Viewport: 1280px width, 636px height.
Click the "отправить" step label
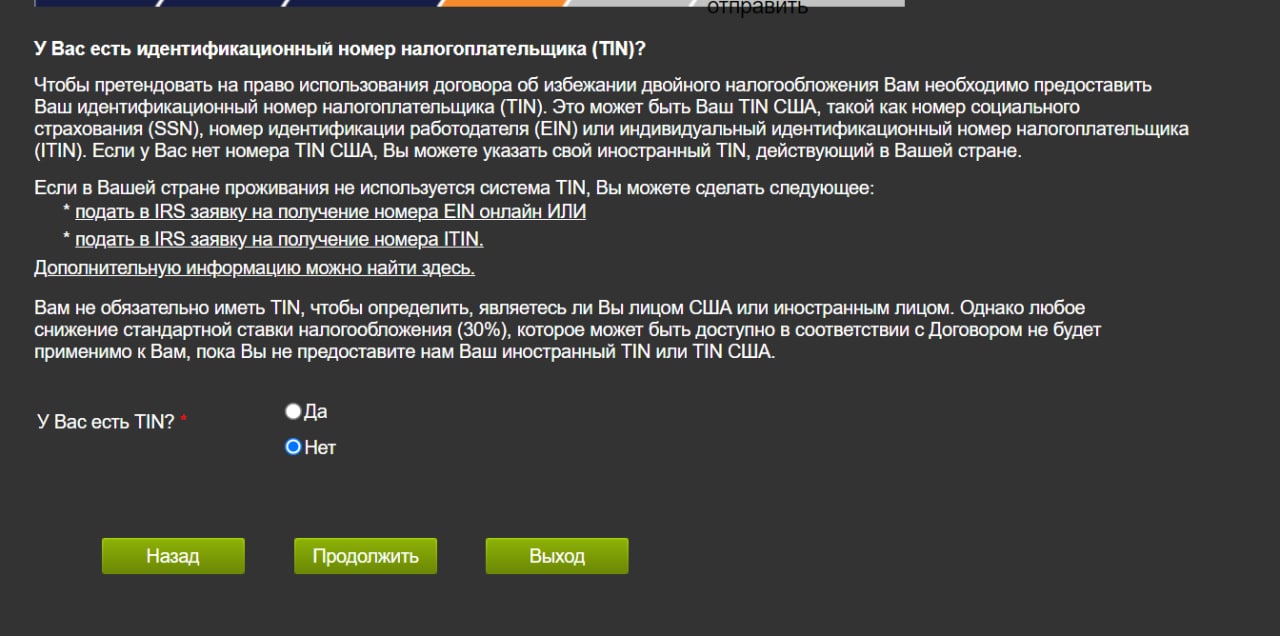(x=757, y=8)
